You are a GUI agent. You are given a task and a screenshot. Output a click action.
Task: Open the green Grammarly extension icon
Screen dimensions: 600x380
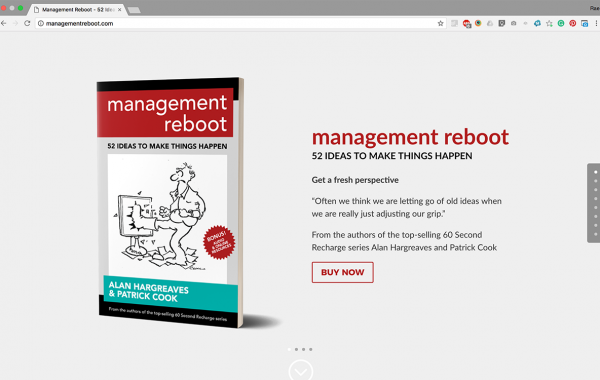(x=561, y=23)
